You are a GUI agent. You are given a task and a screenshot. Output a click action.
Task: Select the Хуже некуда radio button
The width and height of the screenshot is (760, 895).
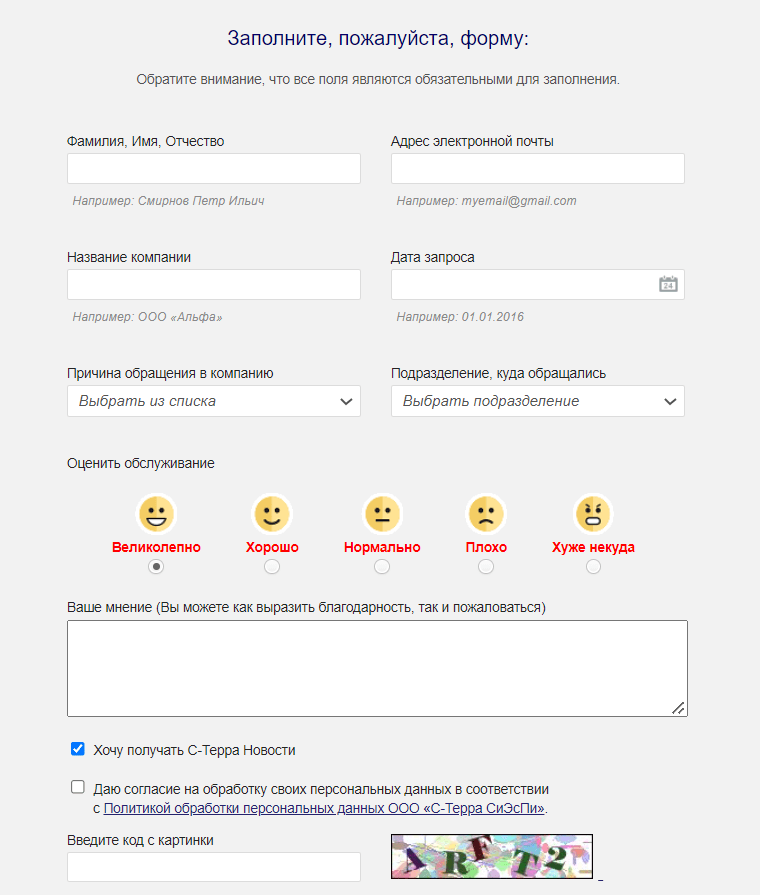593,567
